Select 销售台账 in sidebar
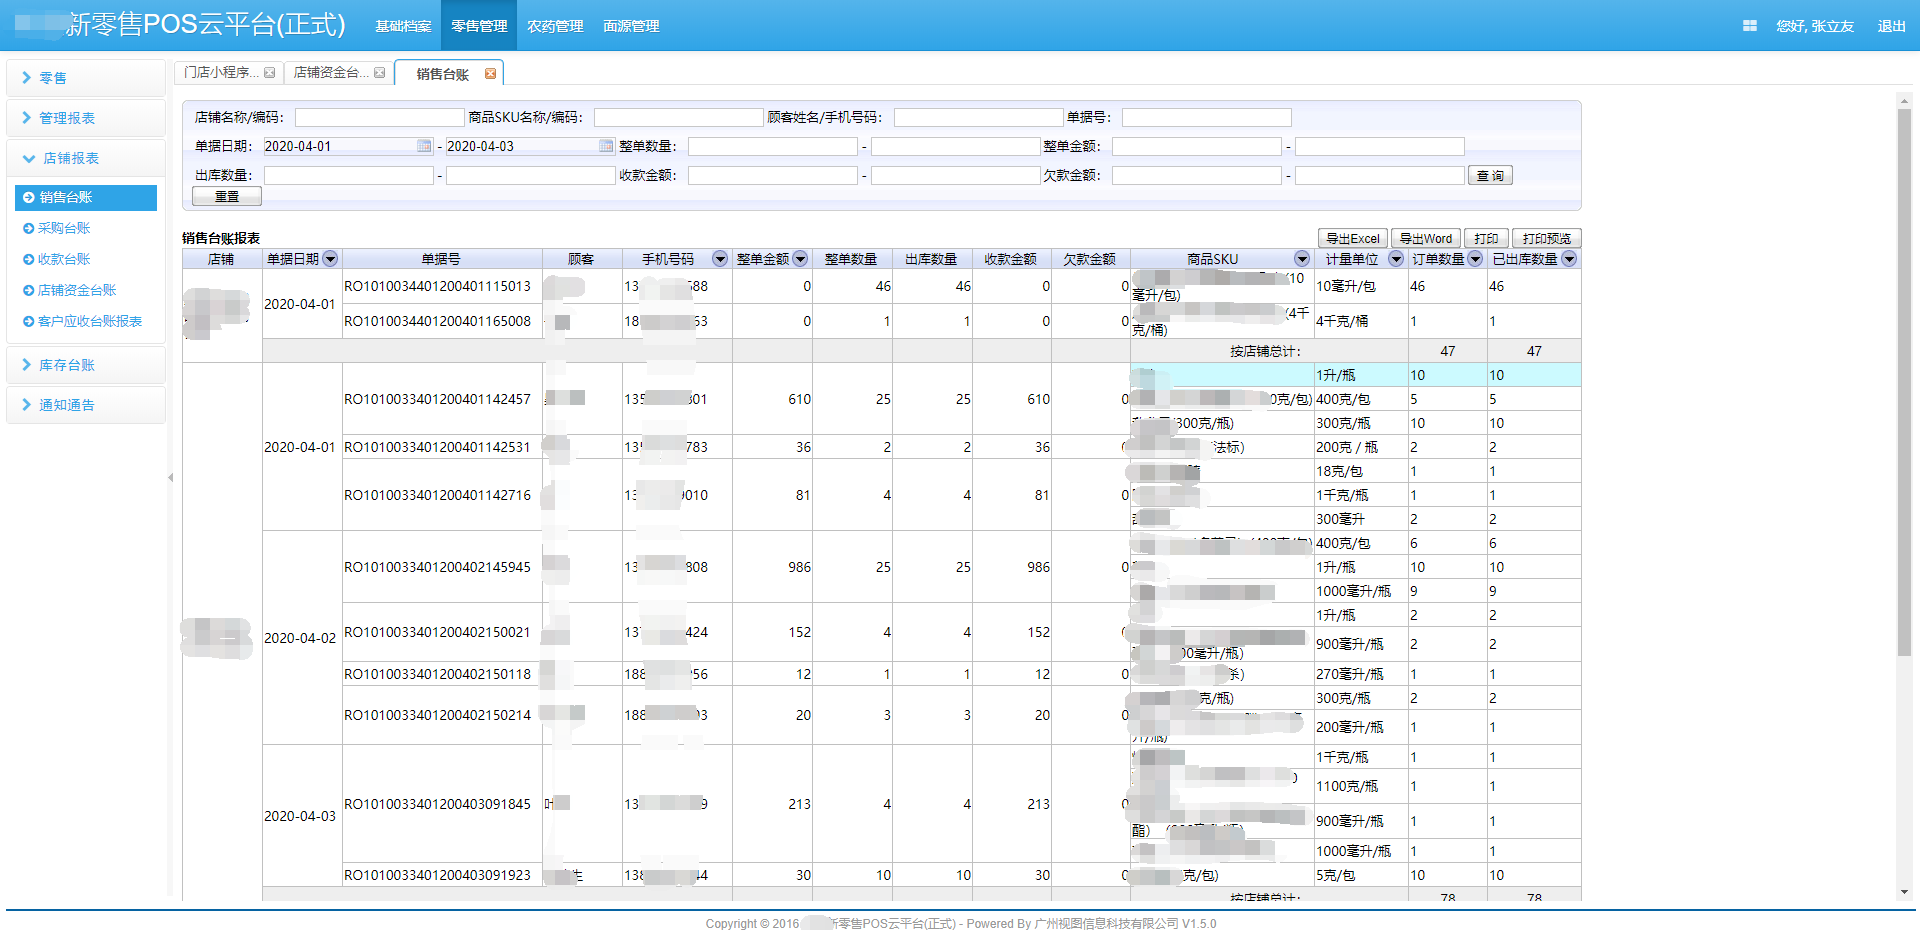 tap(86, 197)
